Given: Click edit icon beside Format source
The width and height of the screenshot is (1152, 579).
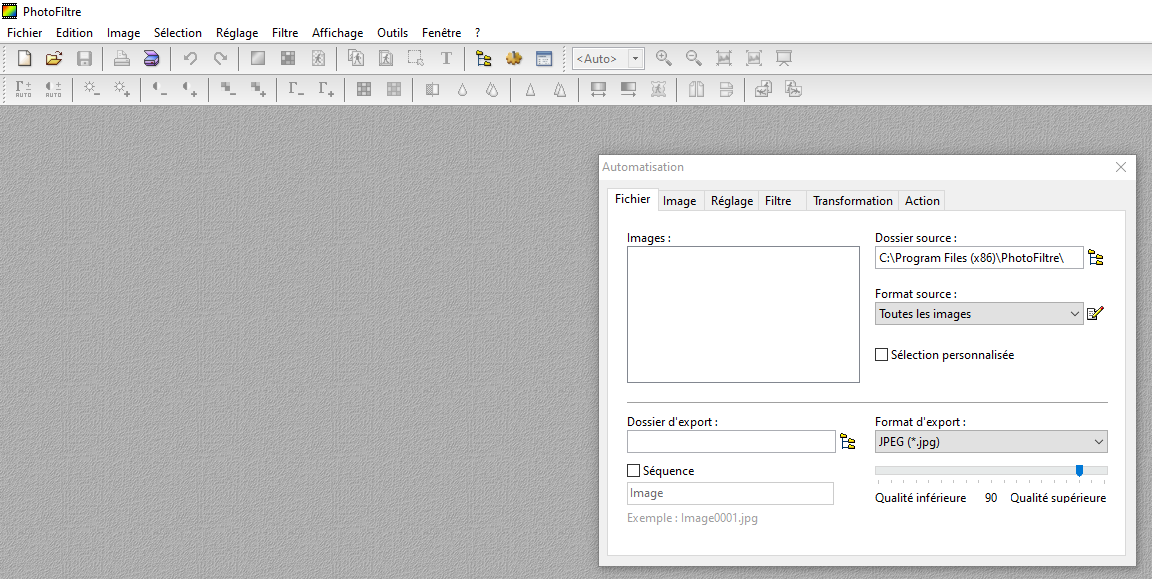Looking at the screenshot, I should (1095, 314).
